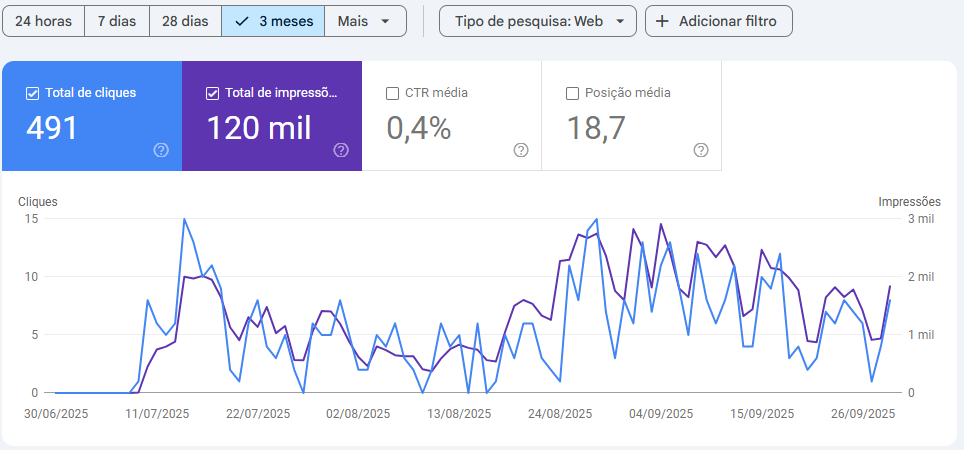
Task: Choose the 28 dias date range
Action: (x=185, y=21)
